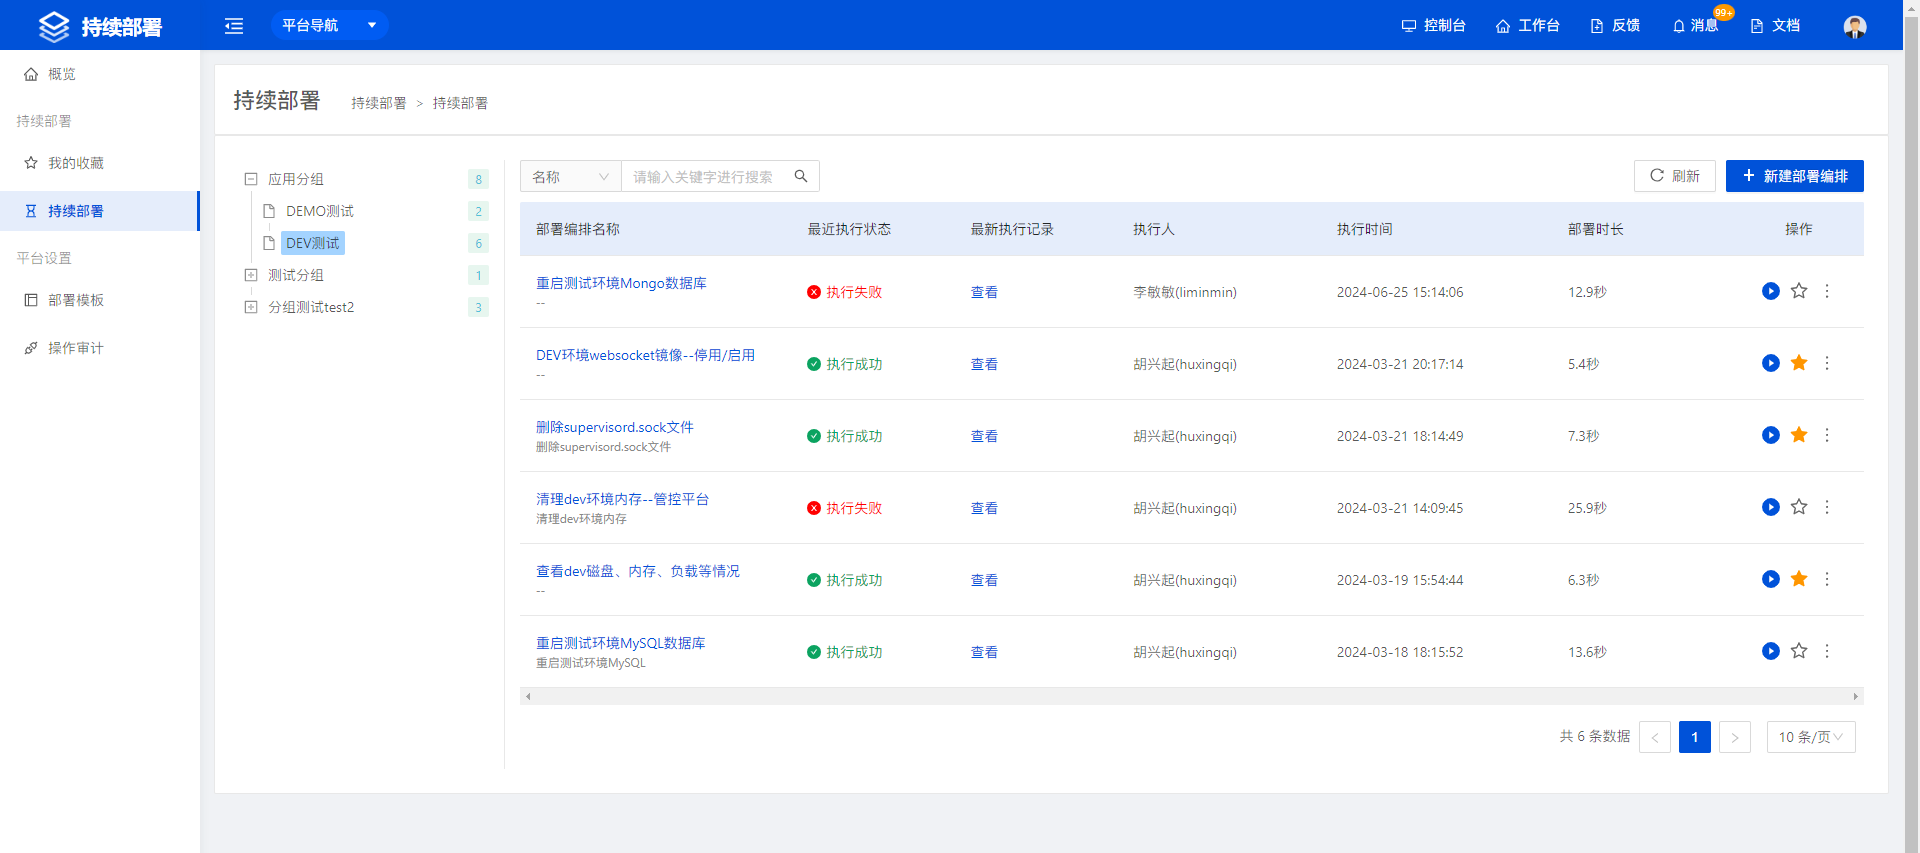Open 清理dev环境内存--管控平台 link

pyautogui.click(x=622, y=499)
